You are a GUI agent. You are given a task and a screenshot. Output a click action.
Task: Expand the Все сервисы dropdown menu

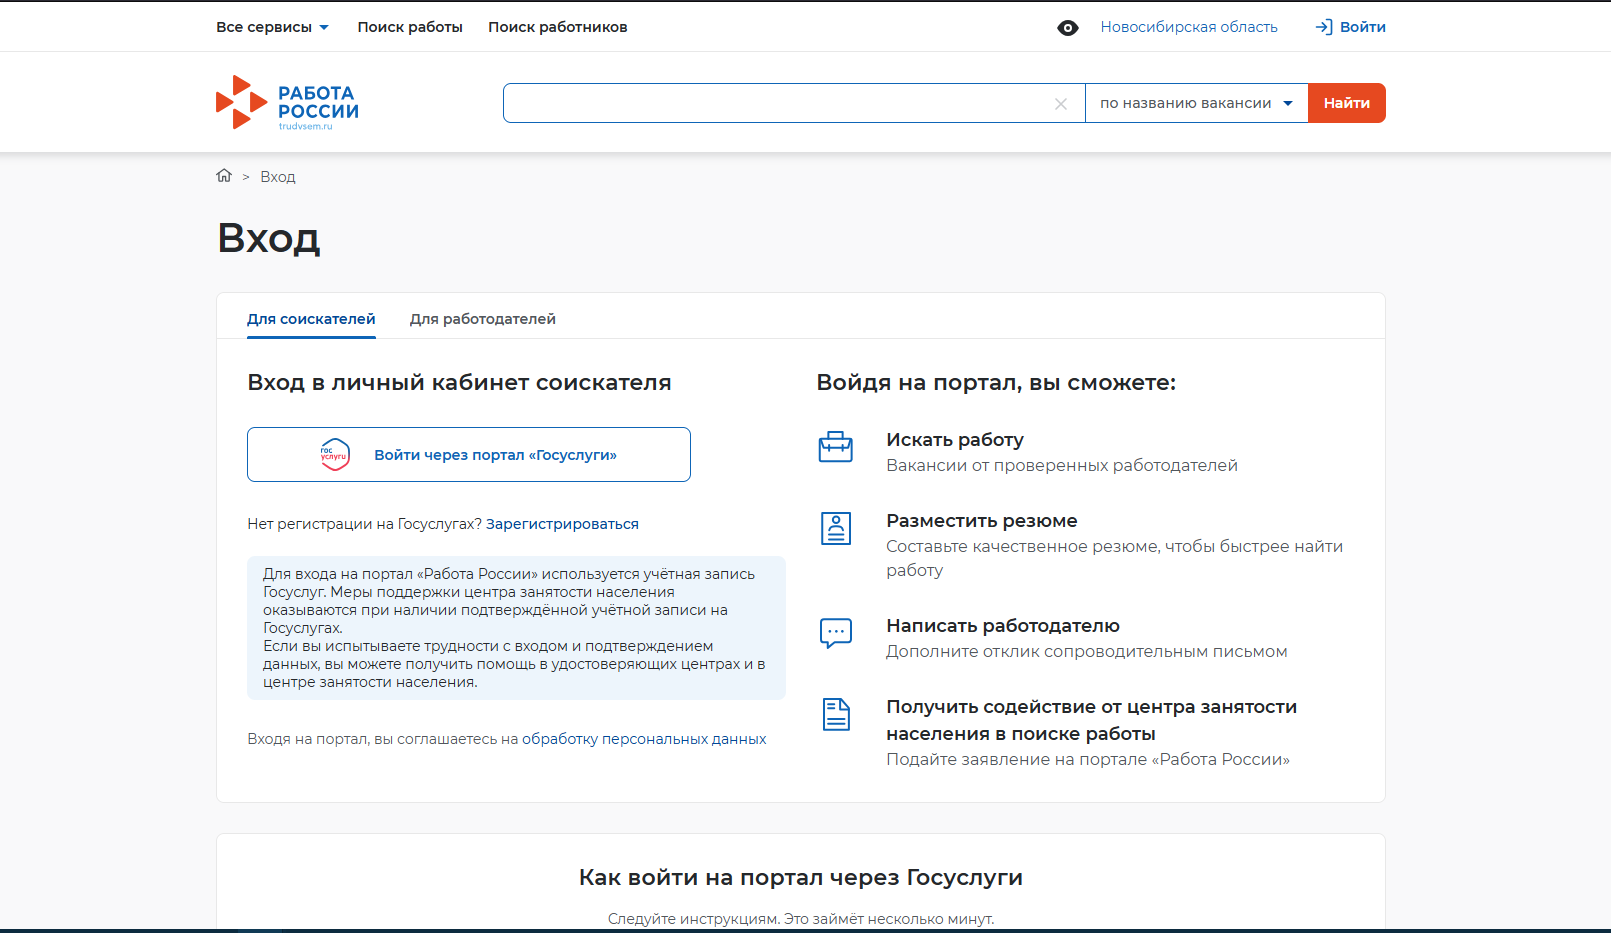click(x=272, y=27)
